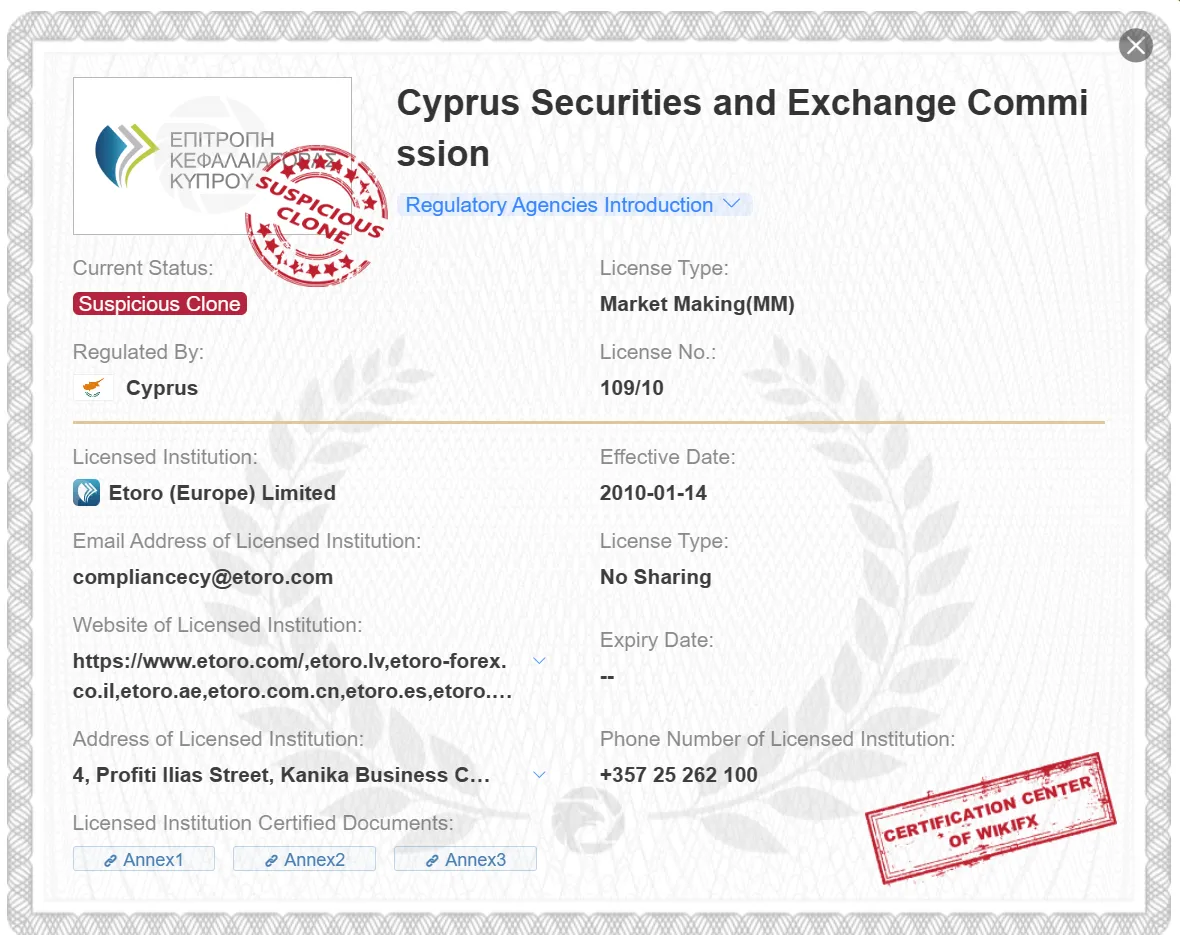Click the Market Making(MM) license type
The image size is (1180, 935).
point(697,304)
